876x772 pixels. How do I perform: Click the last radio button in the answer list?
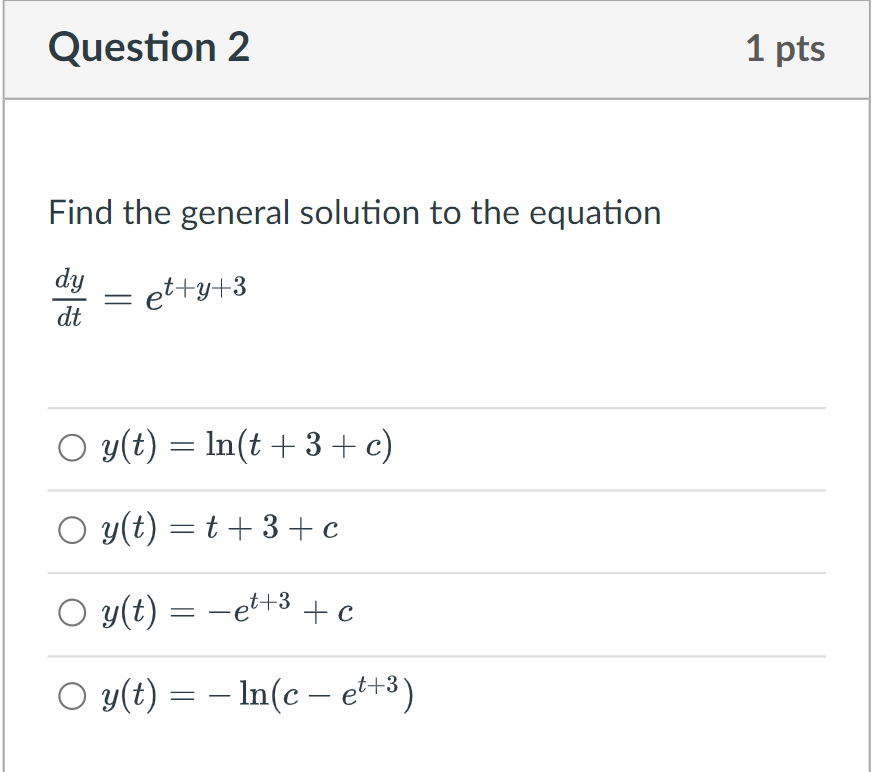(72, 695)
